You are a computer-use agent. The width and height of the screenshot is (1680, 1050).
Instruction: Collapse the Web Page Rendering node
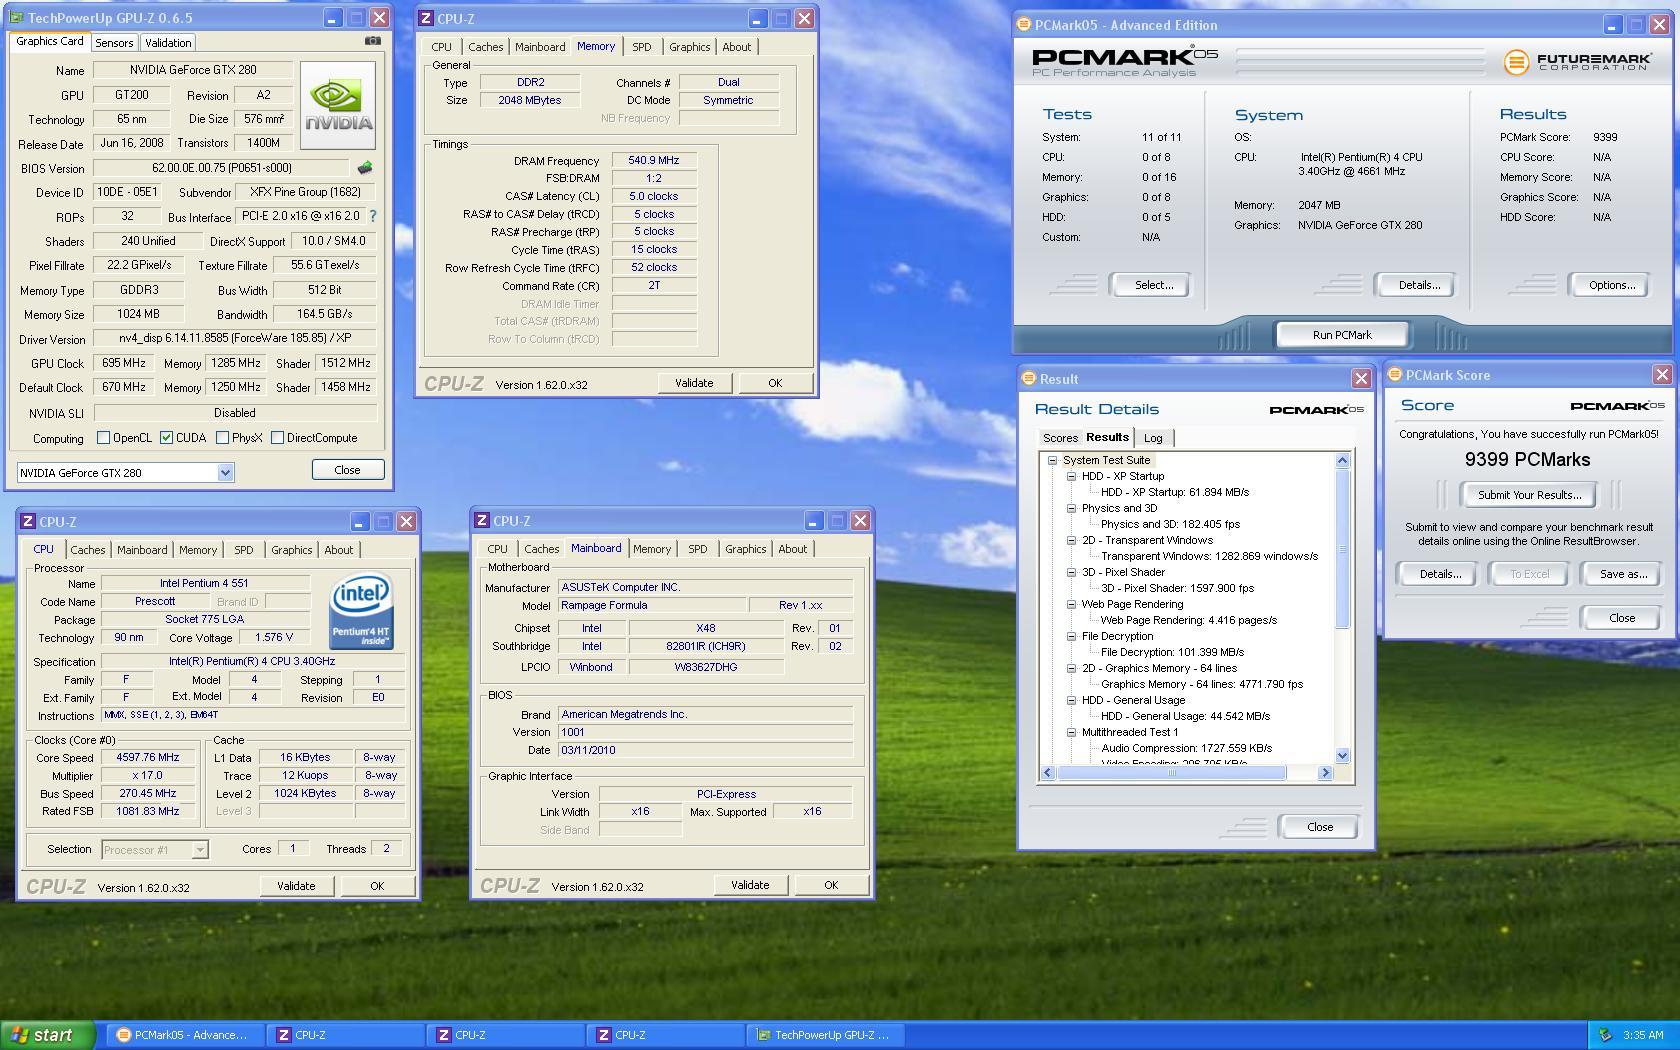(x=1071, y=604)
